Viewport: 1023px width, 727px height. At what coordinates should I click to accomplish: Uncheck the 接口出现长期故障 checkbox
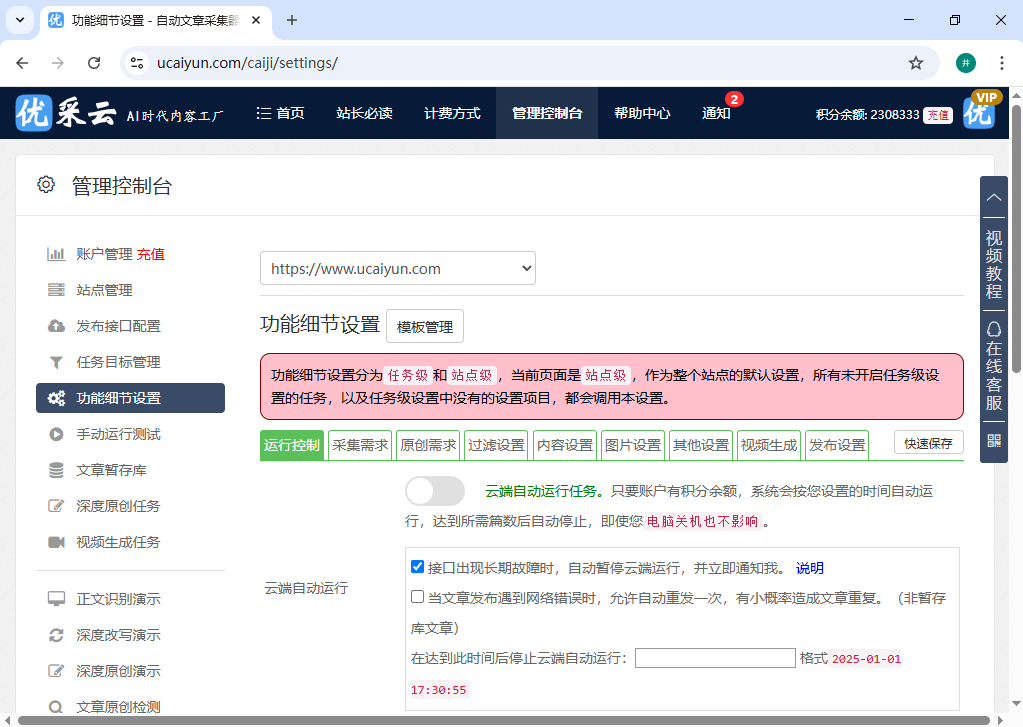tap(417, 566)
